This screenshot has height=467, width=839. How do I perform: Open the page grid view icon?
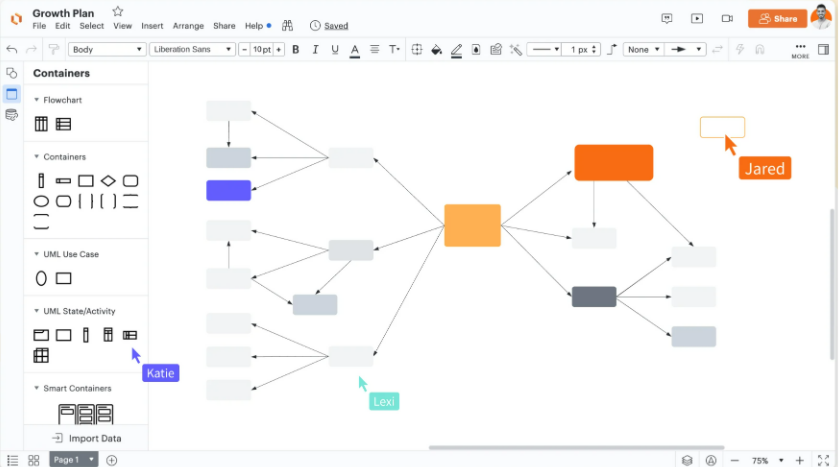pos(34,460)
